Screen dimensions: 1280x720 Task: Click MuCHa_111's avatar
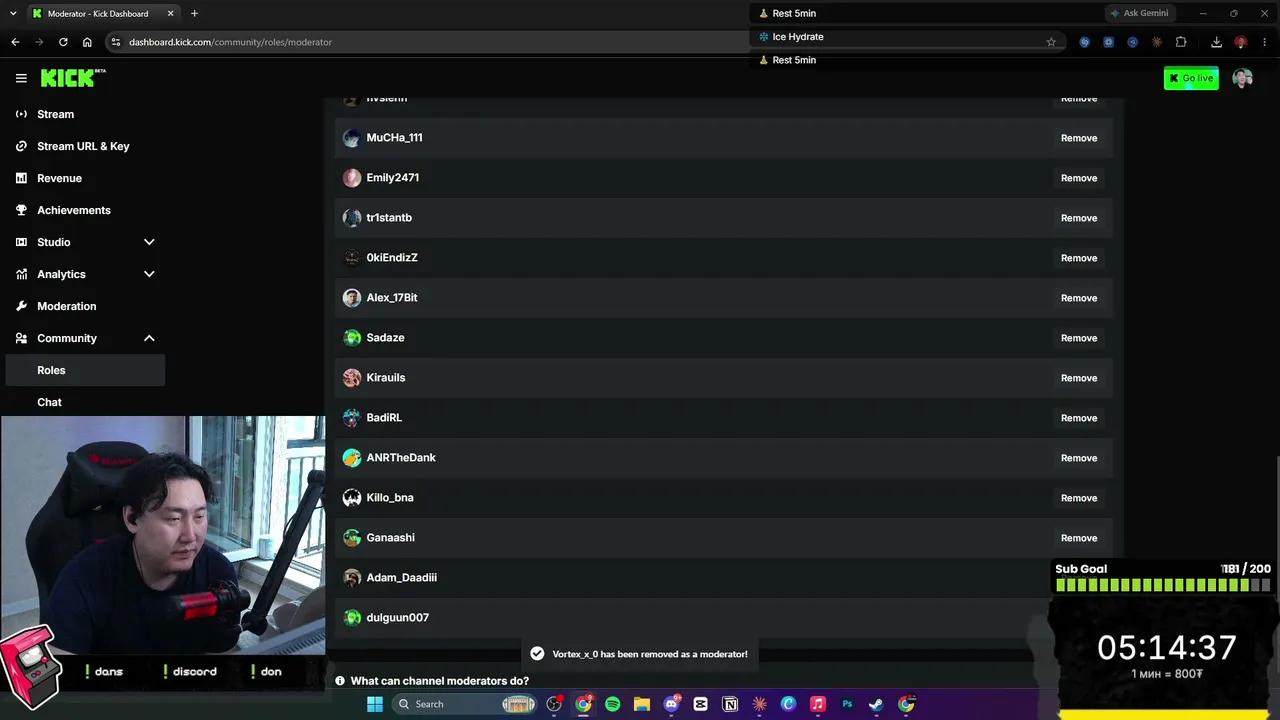point(352,138)
